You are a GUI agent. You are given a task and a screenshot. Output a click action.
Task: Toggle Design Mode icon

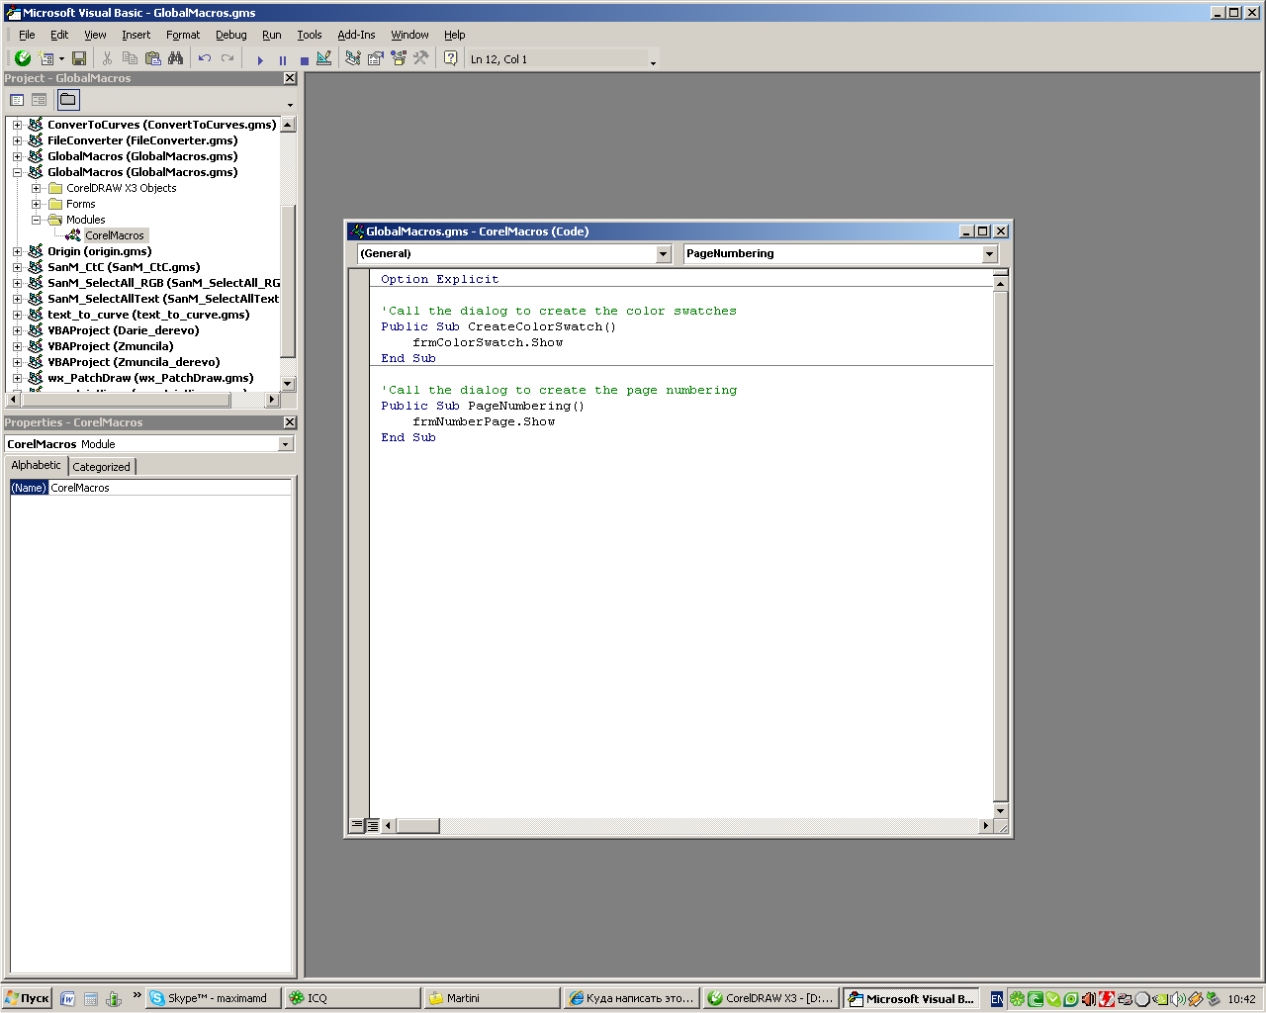pyautogui.click(x=324, y=59)
